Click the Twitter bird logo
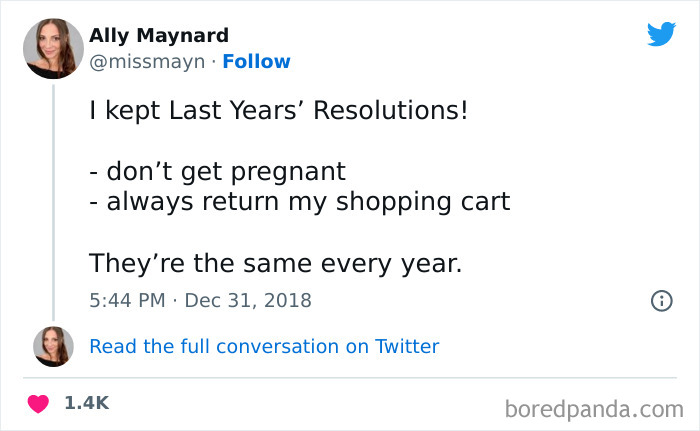Screen dimensions: 700x431 pos(661,35)
